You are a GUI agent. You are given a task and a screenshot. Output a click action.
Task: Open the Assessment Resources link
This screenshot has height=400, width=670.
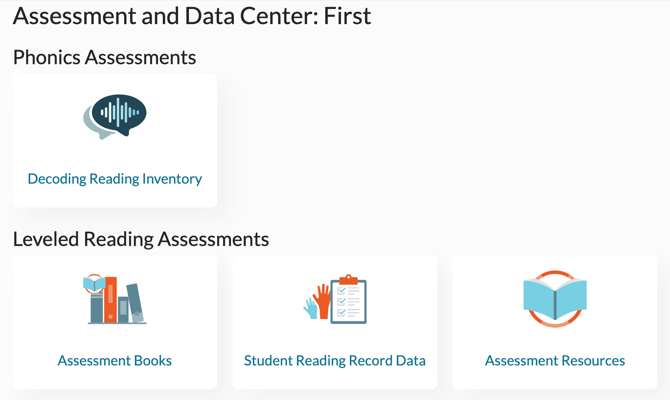555,360
